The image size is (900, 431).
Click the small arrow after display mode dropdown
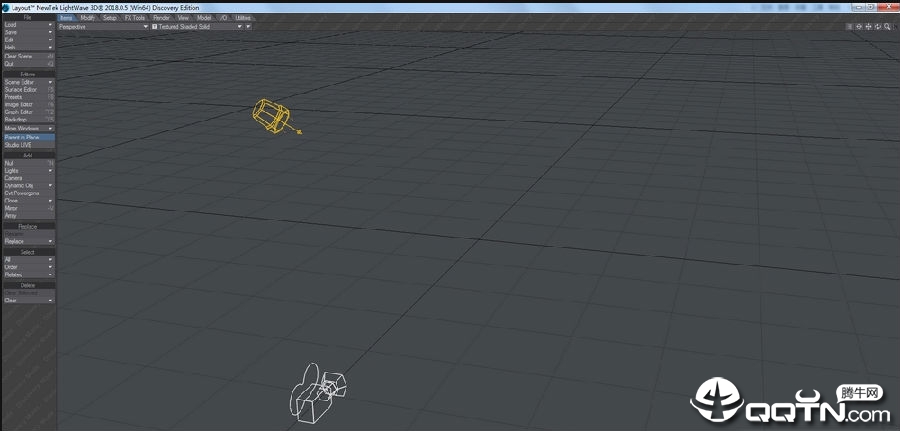tap(249, 26)
